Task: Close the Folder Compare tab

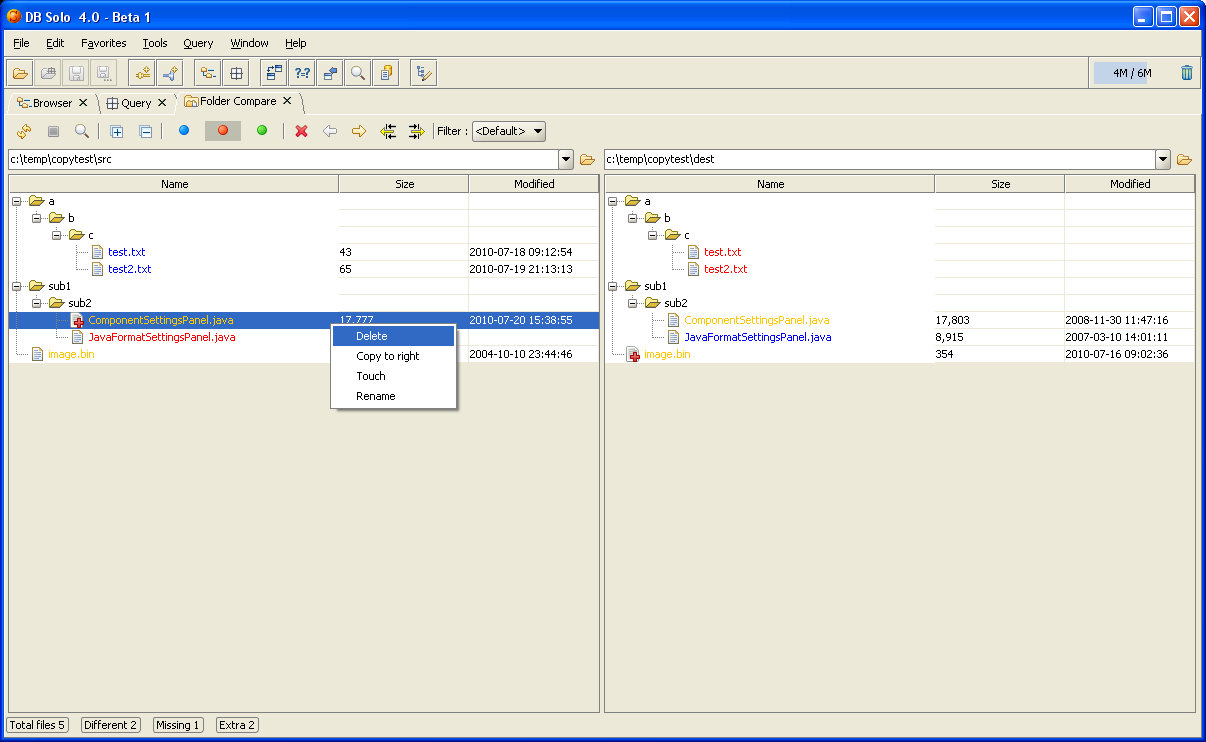Action: click(x=287, y=101)
